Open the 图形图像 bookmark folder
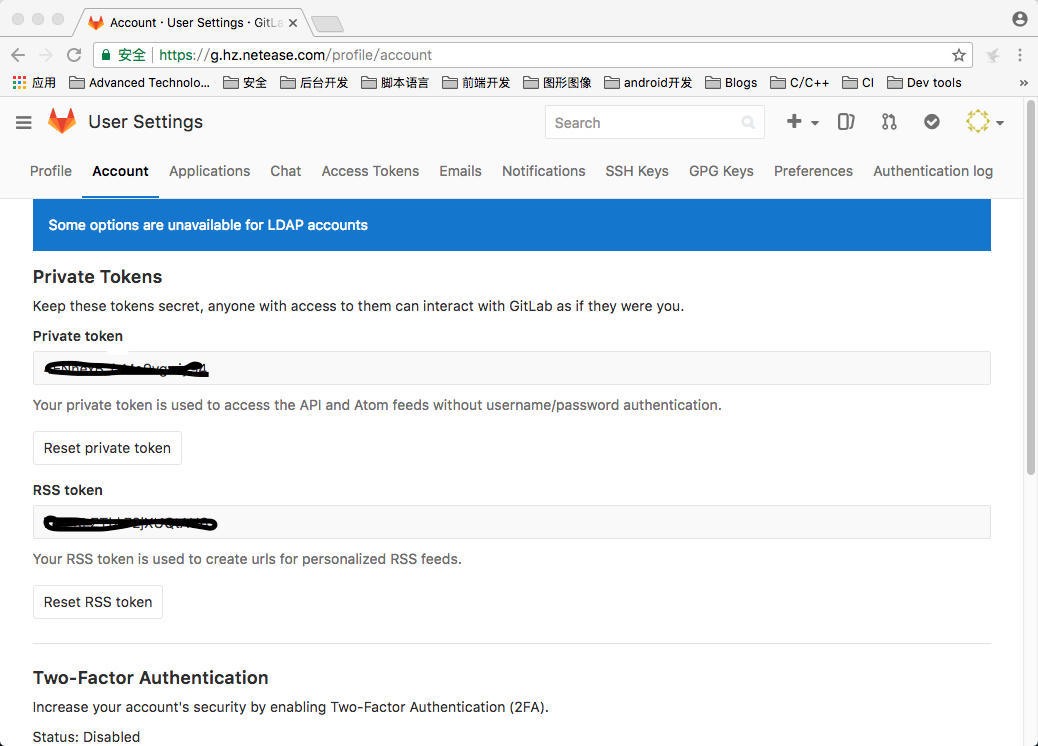The image size is (1038, 746). pyautogui.click(x=557, y=83)
